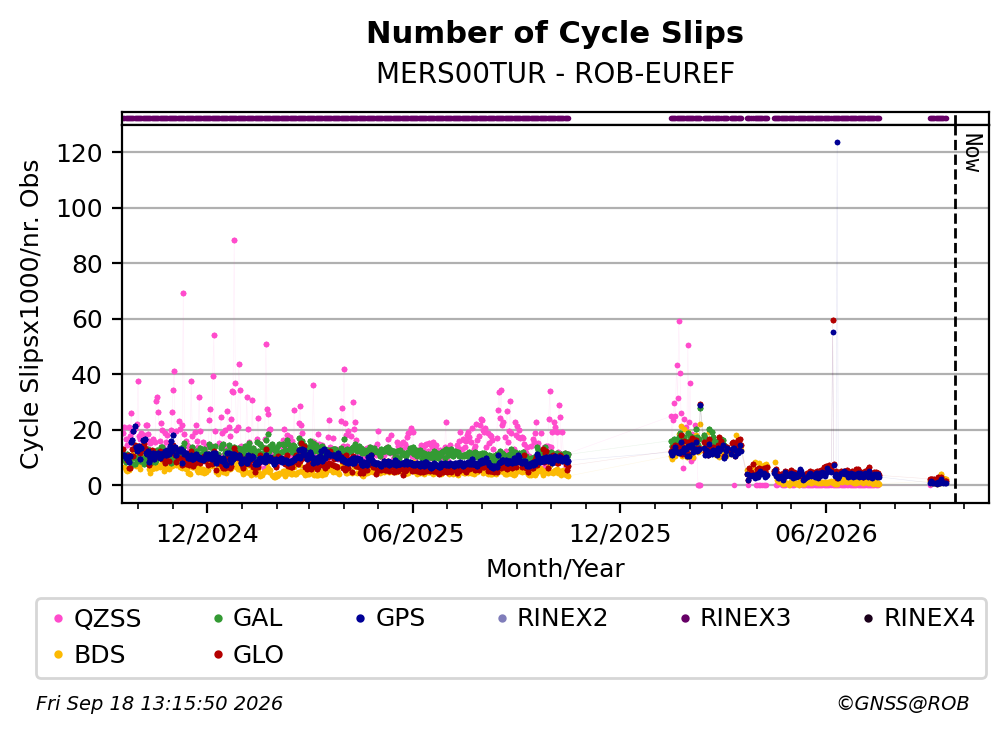1008x734 pixels.
Task: Click the ©GNSS@ROB credit text
Action: (903, 703)
